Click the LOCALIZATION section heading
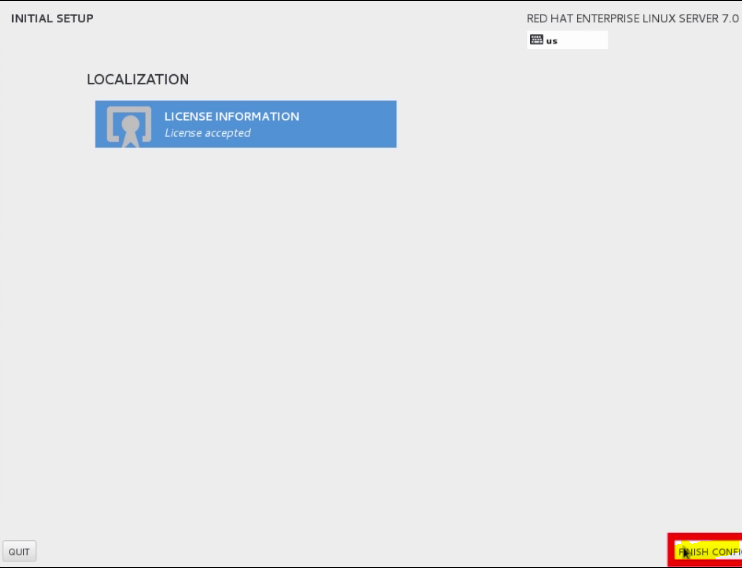The height and width of the screenshot is (568, 742). 138,79
